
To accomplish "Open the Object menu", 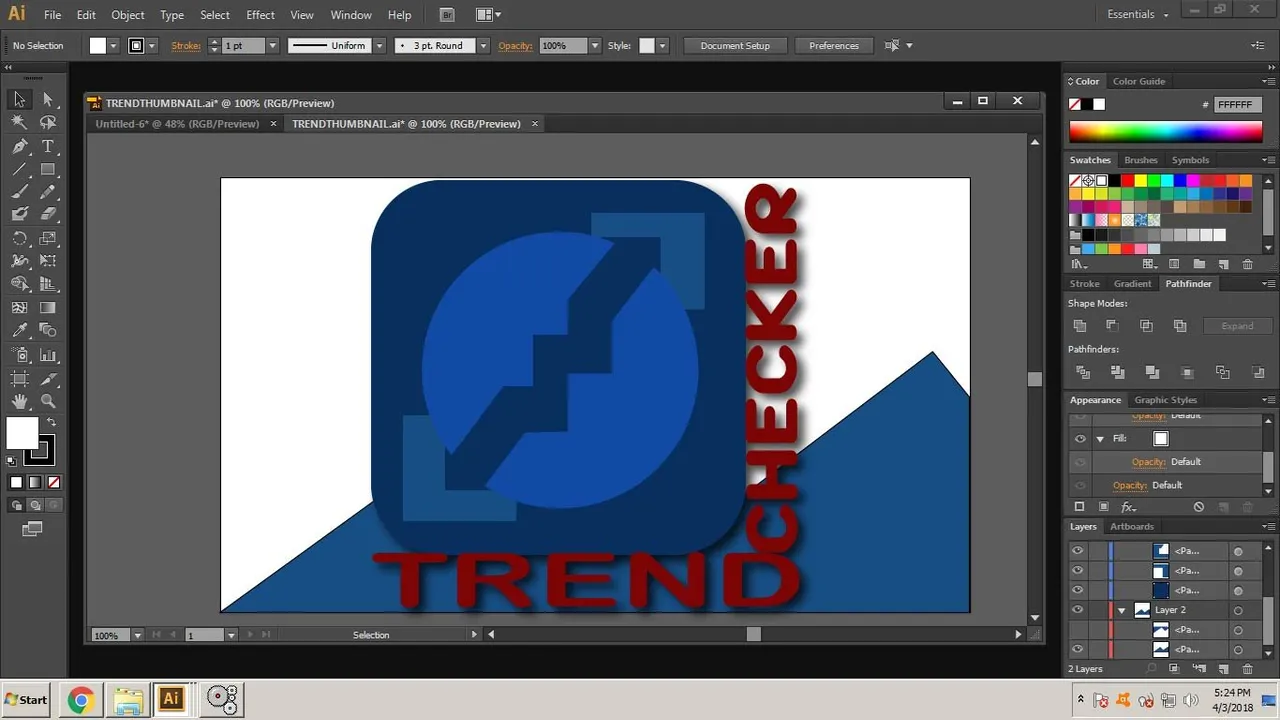I will [x=128, y=15].
